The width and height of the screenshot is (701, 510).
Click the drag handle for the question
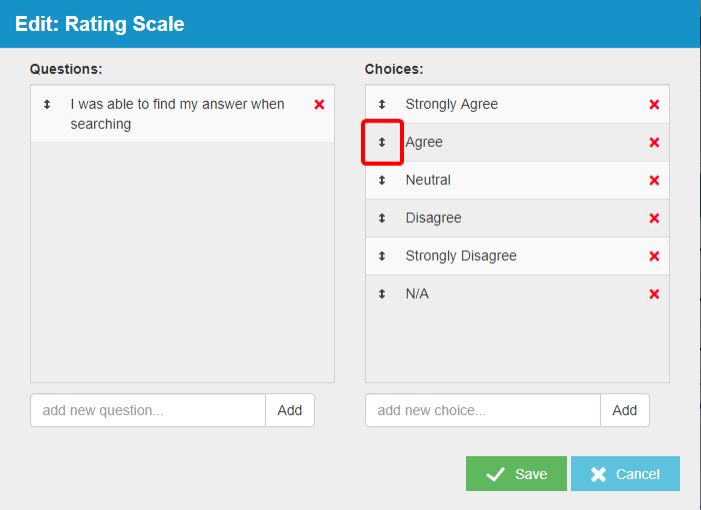pyautogui.click(x=46, y=104)
